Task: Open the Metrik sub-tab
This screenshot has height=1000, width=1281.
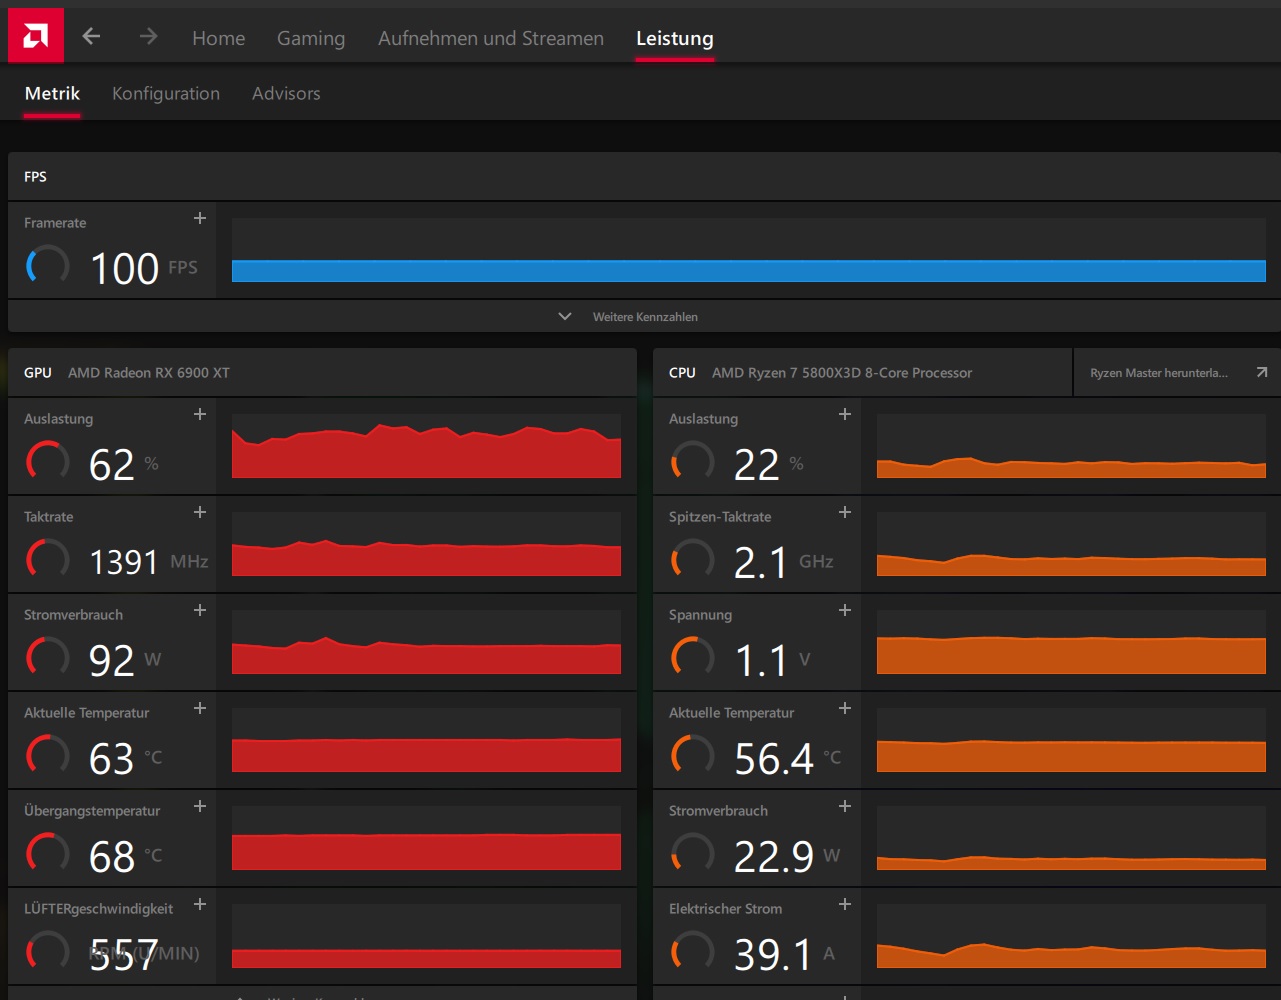Action: pyautogui.click(x=52, y=93)
